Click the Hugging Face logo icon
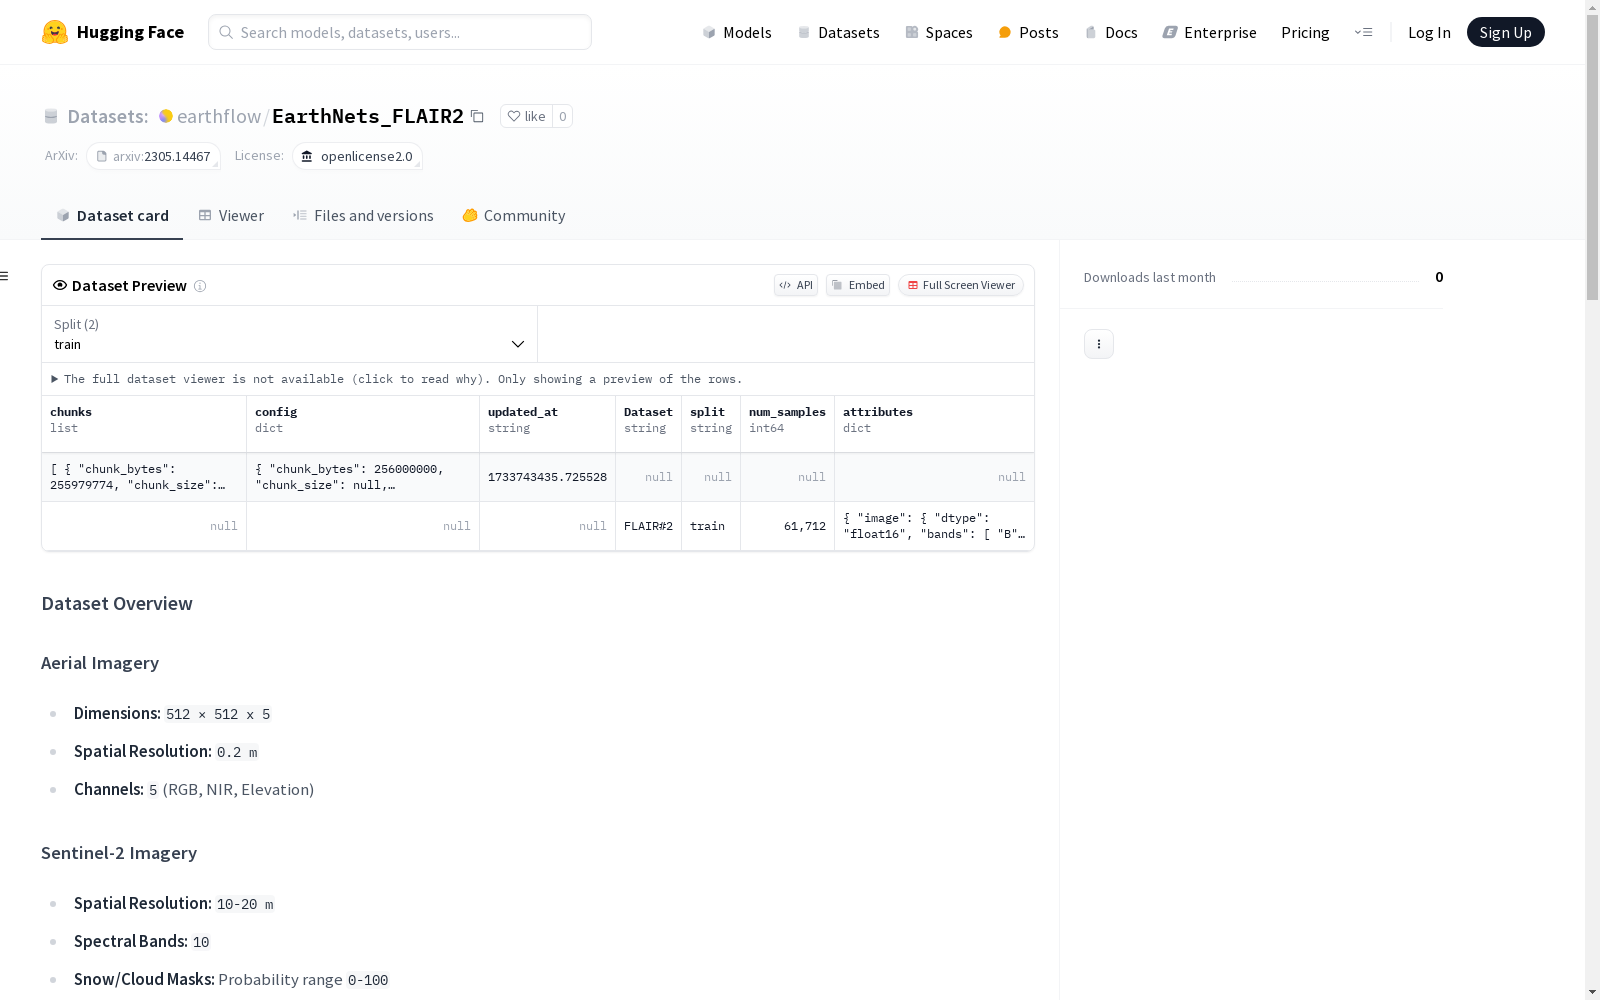This screenshot has width=1600, height=1000. 55,32
